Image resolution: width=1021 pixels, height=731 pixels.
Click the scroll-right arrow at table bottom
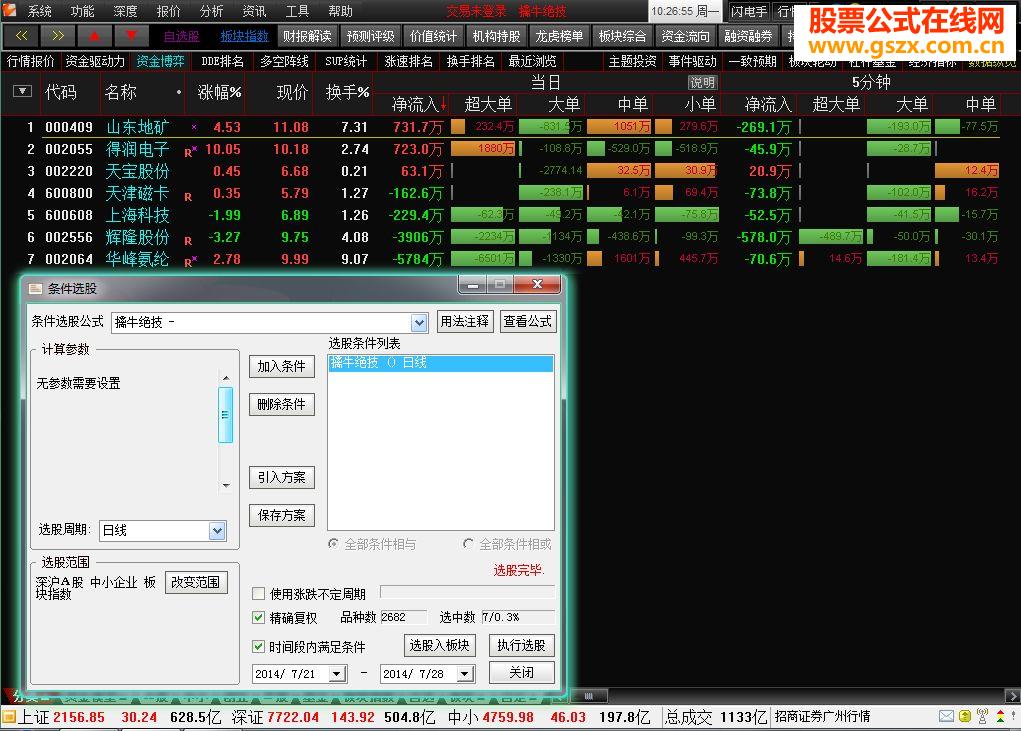coord(1012,696)
